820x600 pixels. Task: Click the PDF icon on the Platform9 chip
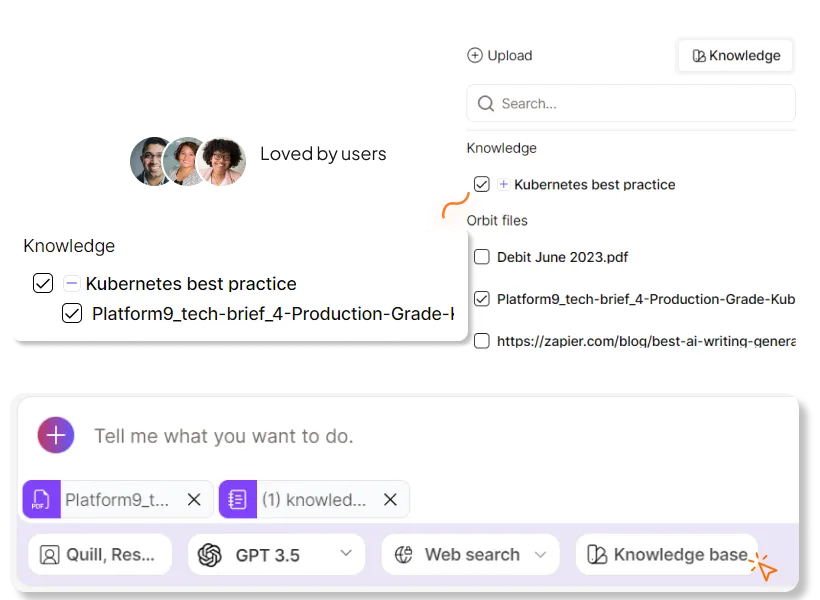pos(42,499)
